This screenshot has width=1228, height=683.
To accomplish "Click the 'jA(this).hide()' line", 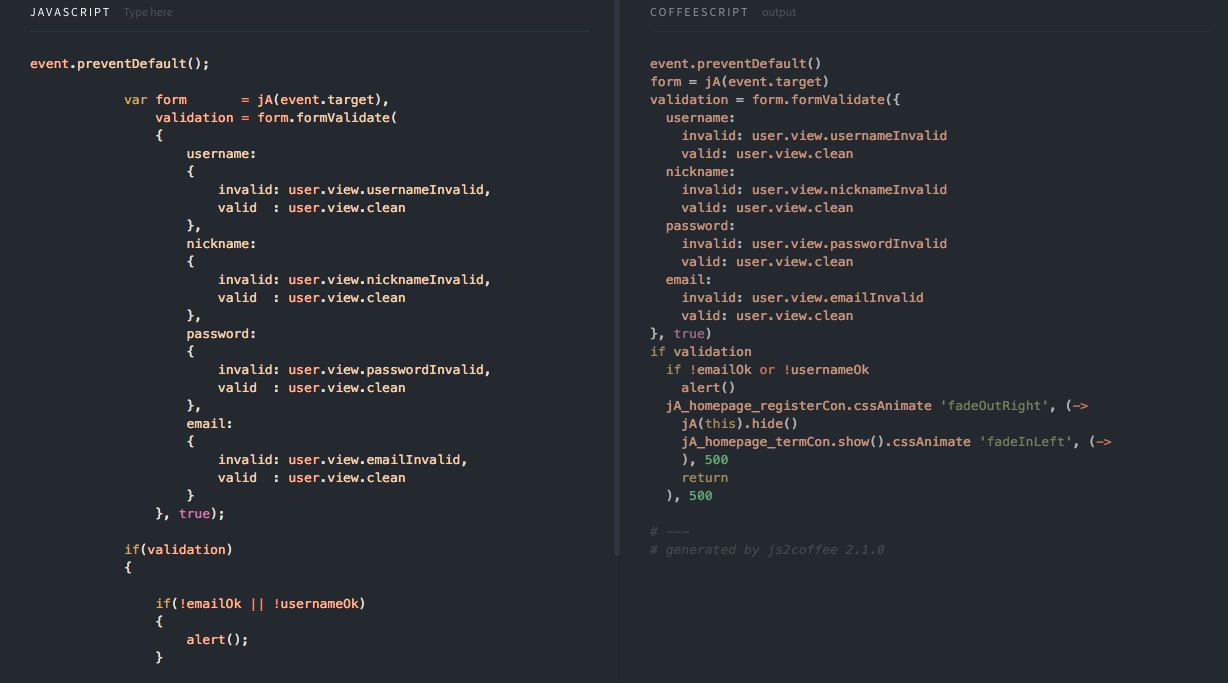I will (x=740, y=424).
